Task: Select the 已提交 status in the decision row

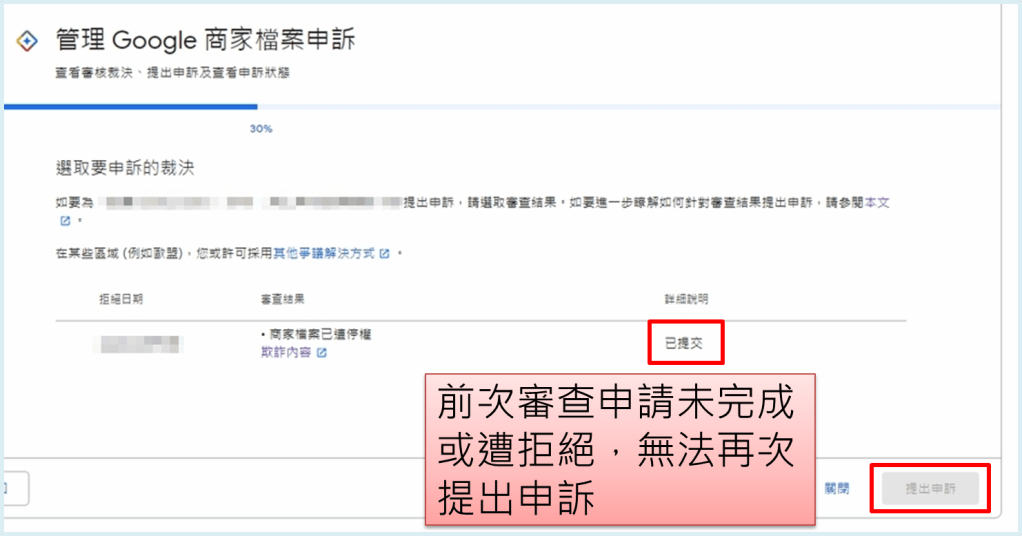Action: pos(684,343)
